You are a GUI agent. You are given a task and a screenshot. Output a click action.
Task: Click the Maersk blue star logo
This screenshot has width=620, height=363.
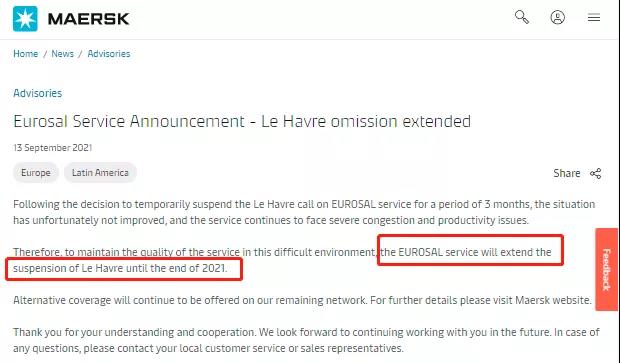(25, 19)
